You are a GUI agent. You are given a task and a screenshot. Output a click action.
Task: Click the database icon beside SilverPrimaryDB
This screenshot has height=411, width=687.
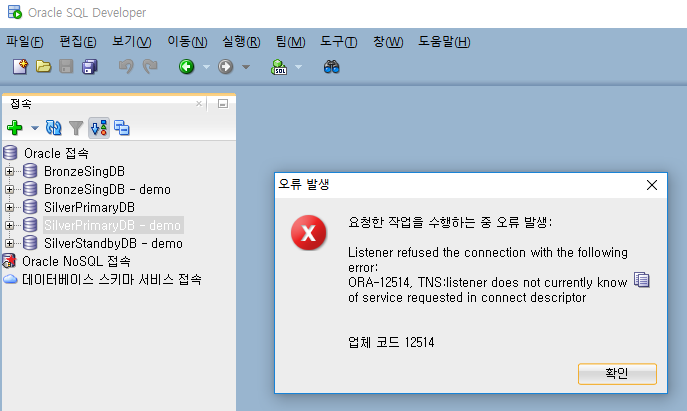pos(30,207)
